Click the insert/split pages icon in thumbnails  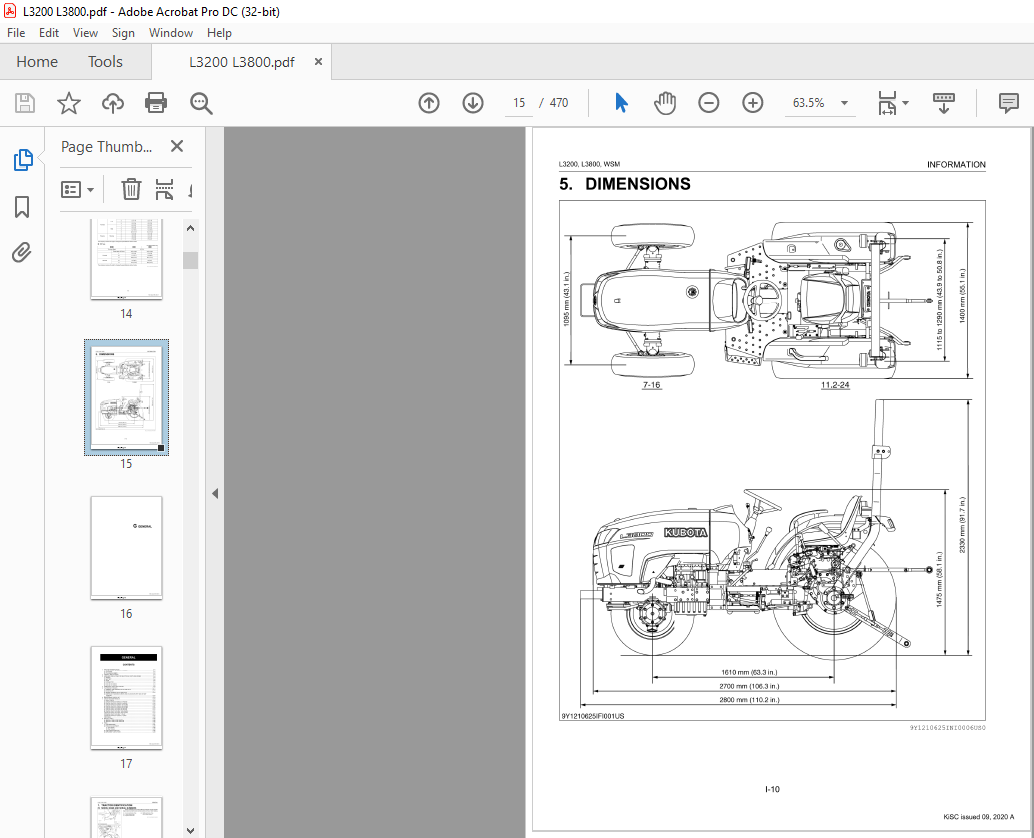pos(164,189)
